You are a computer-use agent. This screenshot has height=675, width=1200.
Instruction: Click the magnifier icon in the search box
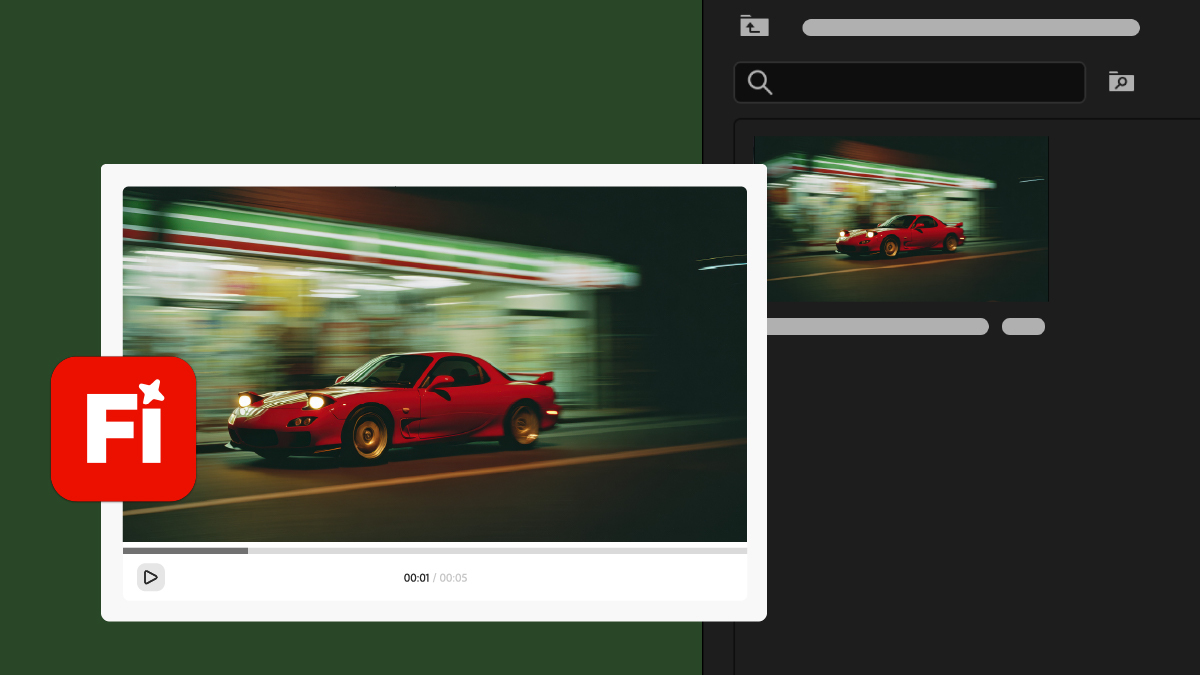760,83
